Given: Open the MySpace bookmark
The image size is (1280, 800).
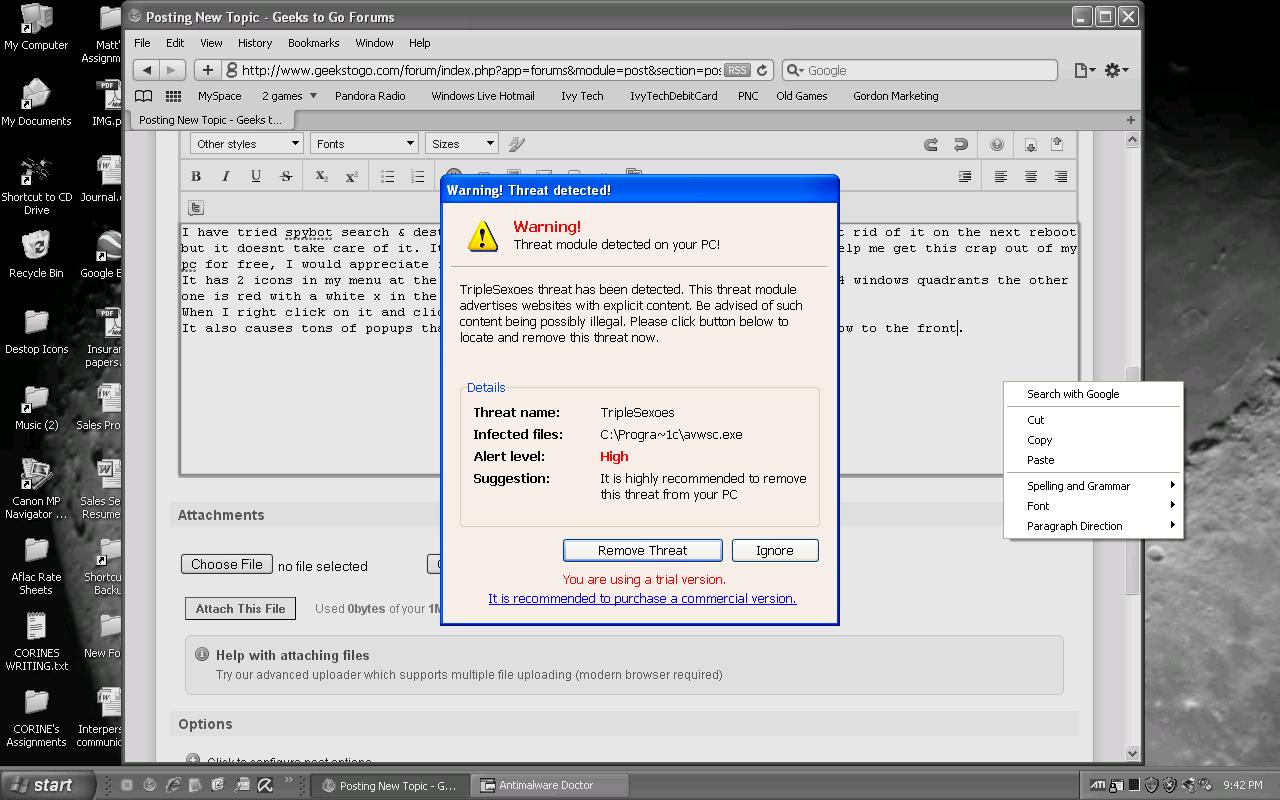Looking at the screenshot, I should click(x=219, y=96).
